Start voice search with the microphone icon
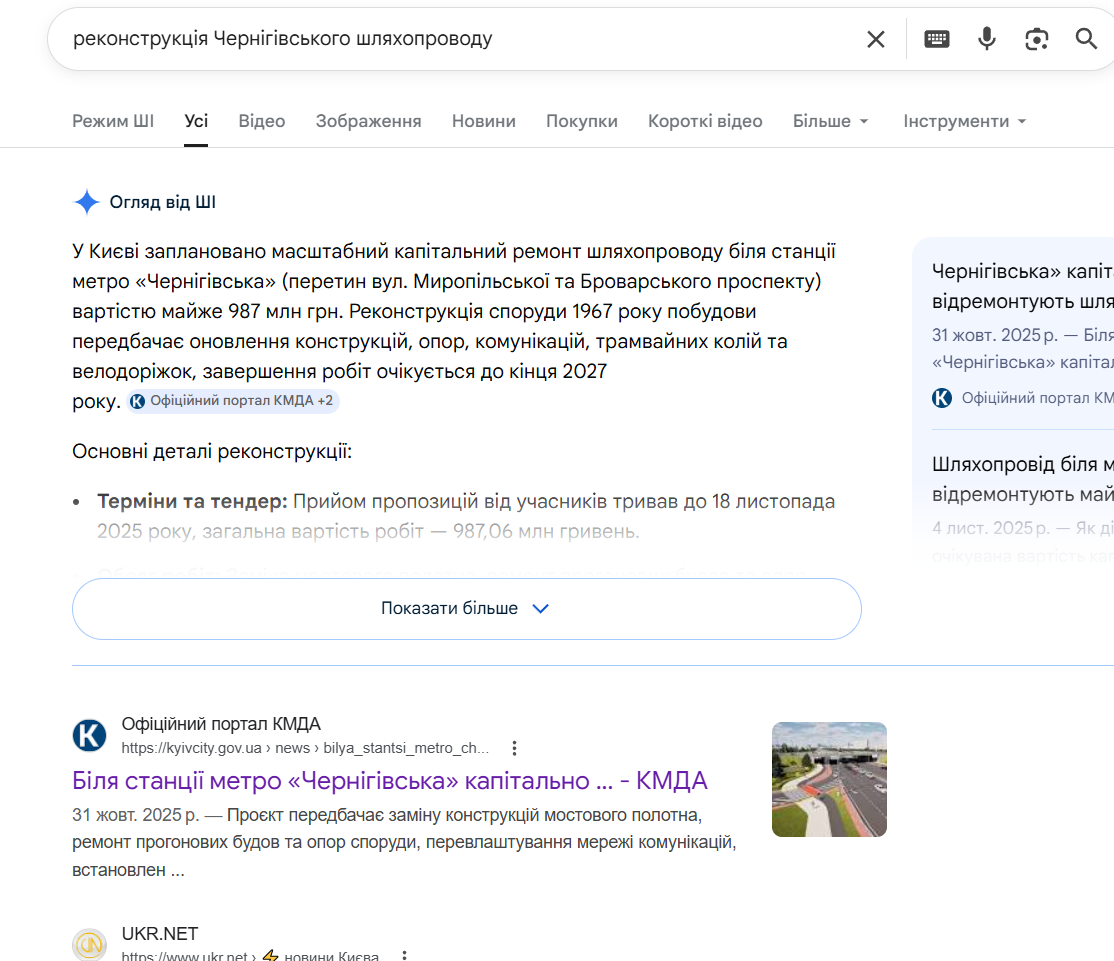The image size is (1114, 961). pos(987,39)
